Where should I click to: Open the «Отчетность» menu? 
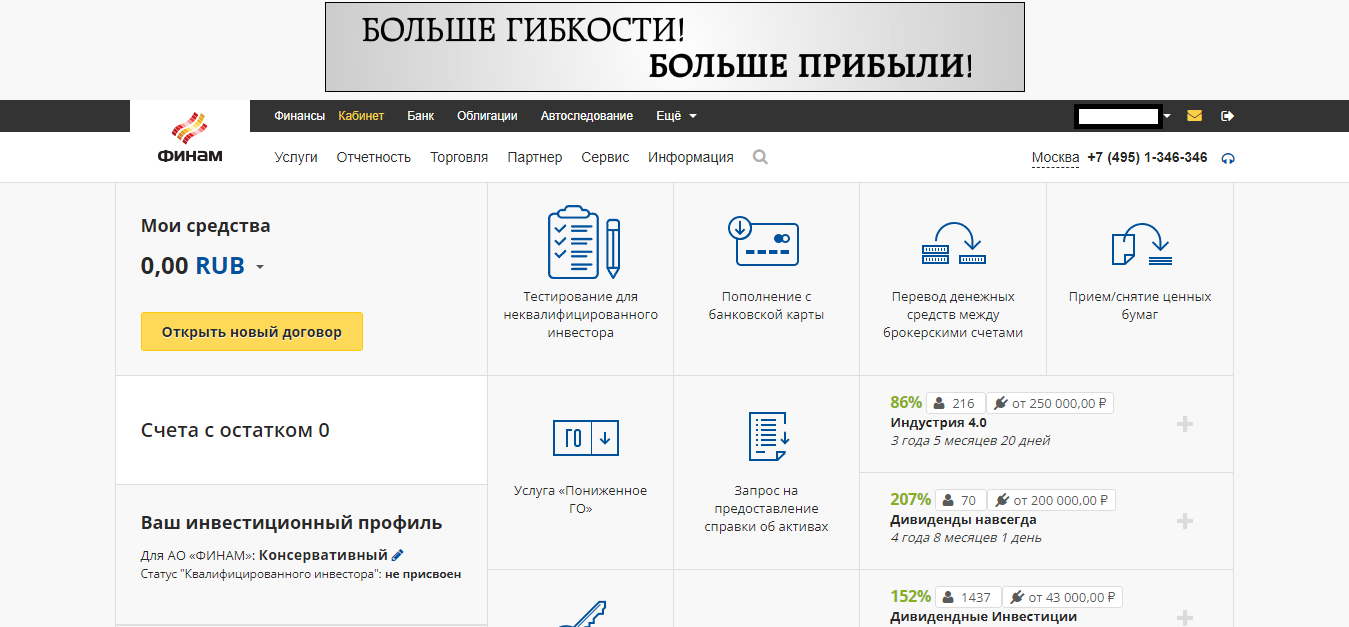pyautogui.click(x=374, y=157)
